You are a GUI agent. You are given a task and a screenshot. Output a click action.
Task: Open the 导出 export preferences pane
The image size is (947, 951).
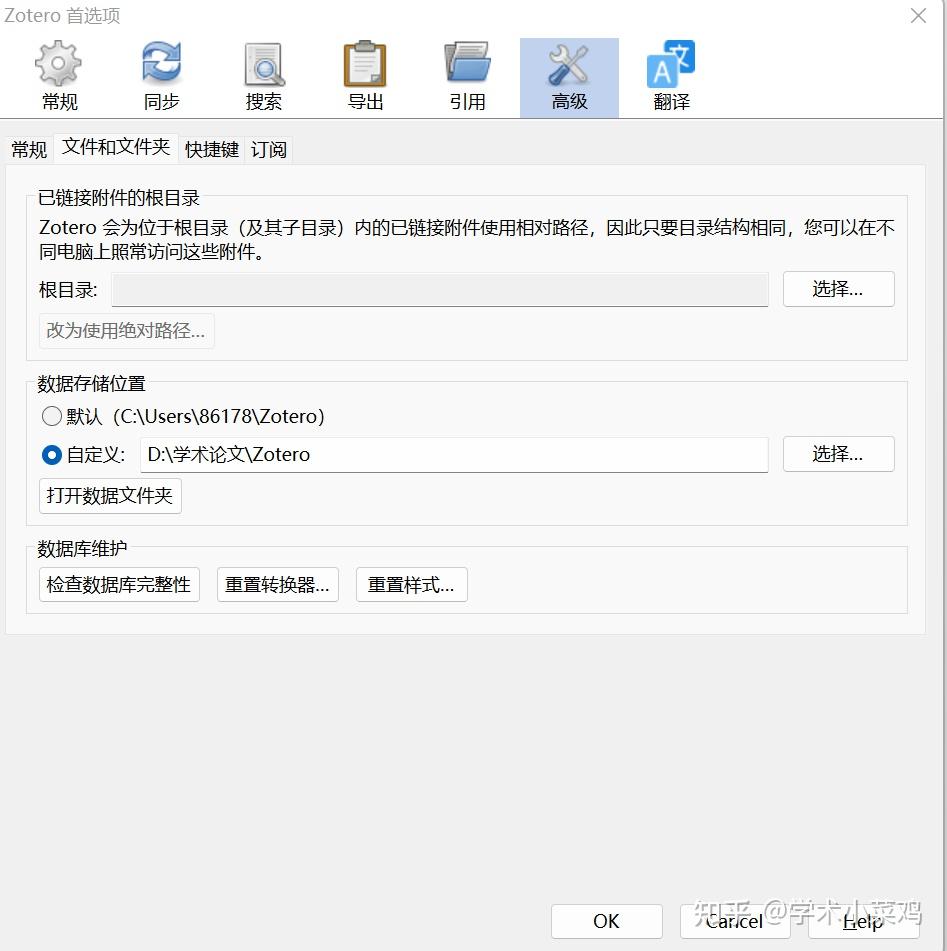click(x=365, y=77)
